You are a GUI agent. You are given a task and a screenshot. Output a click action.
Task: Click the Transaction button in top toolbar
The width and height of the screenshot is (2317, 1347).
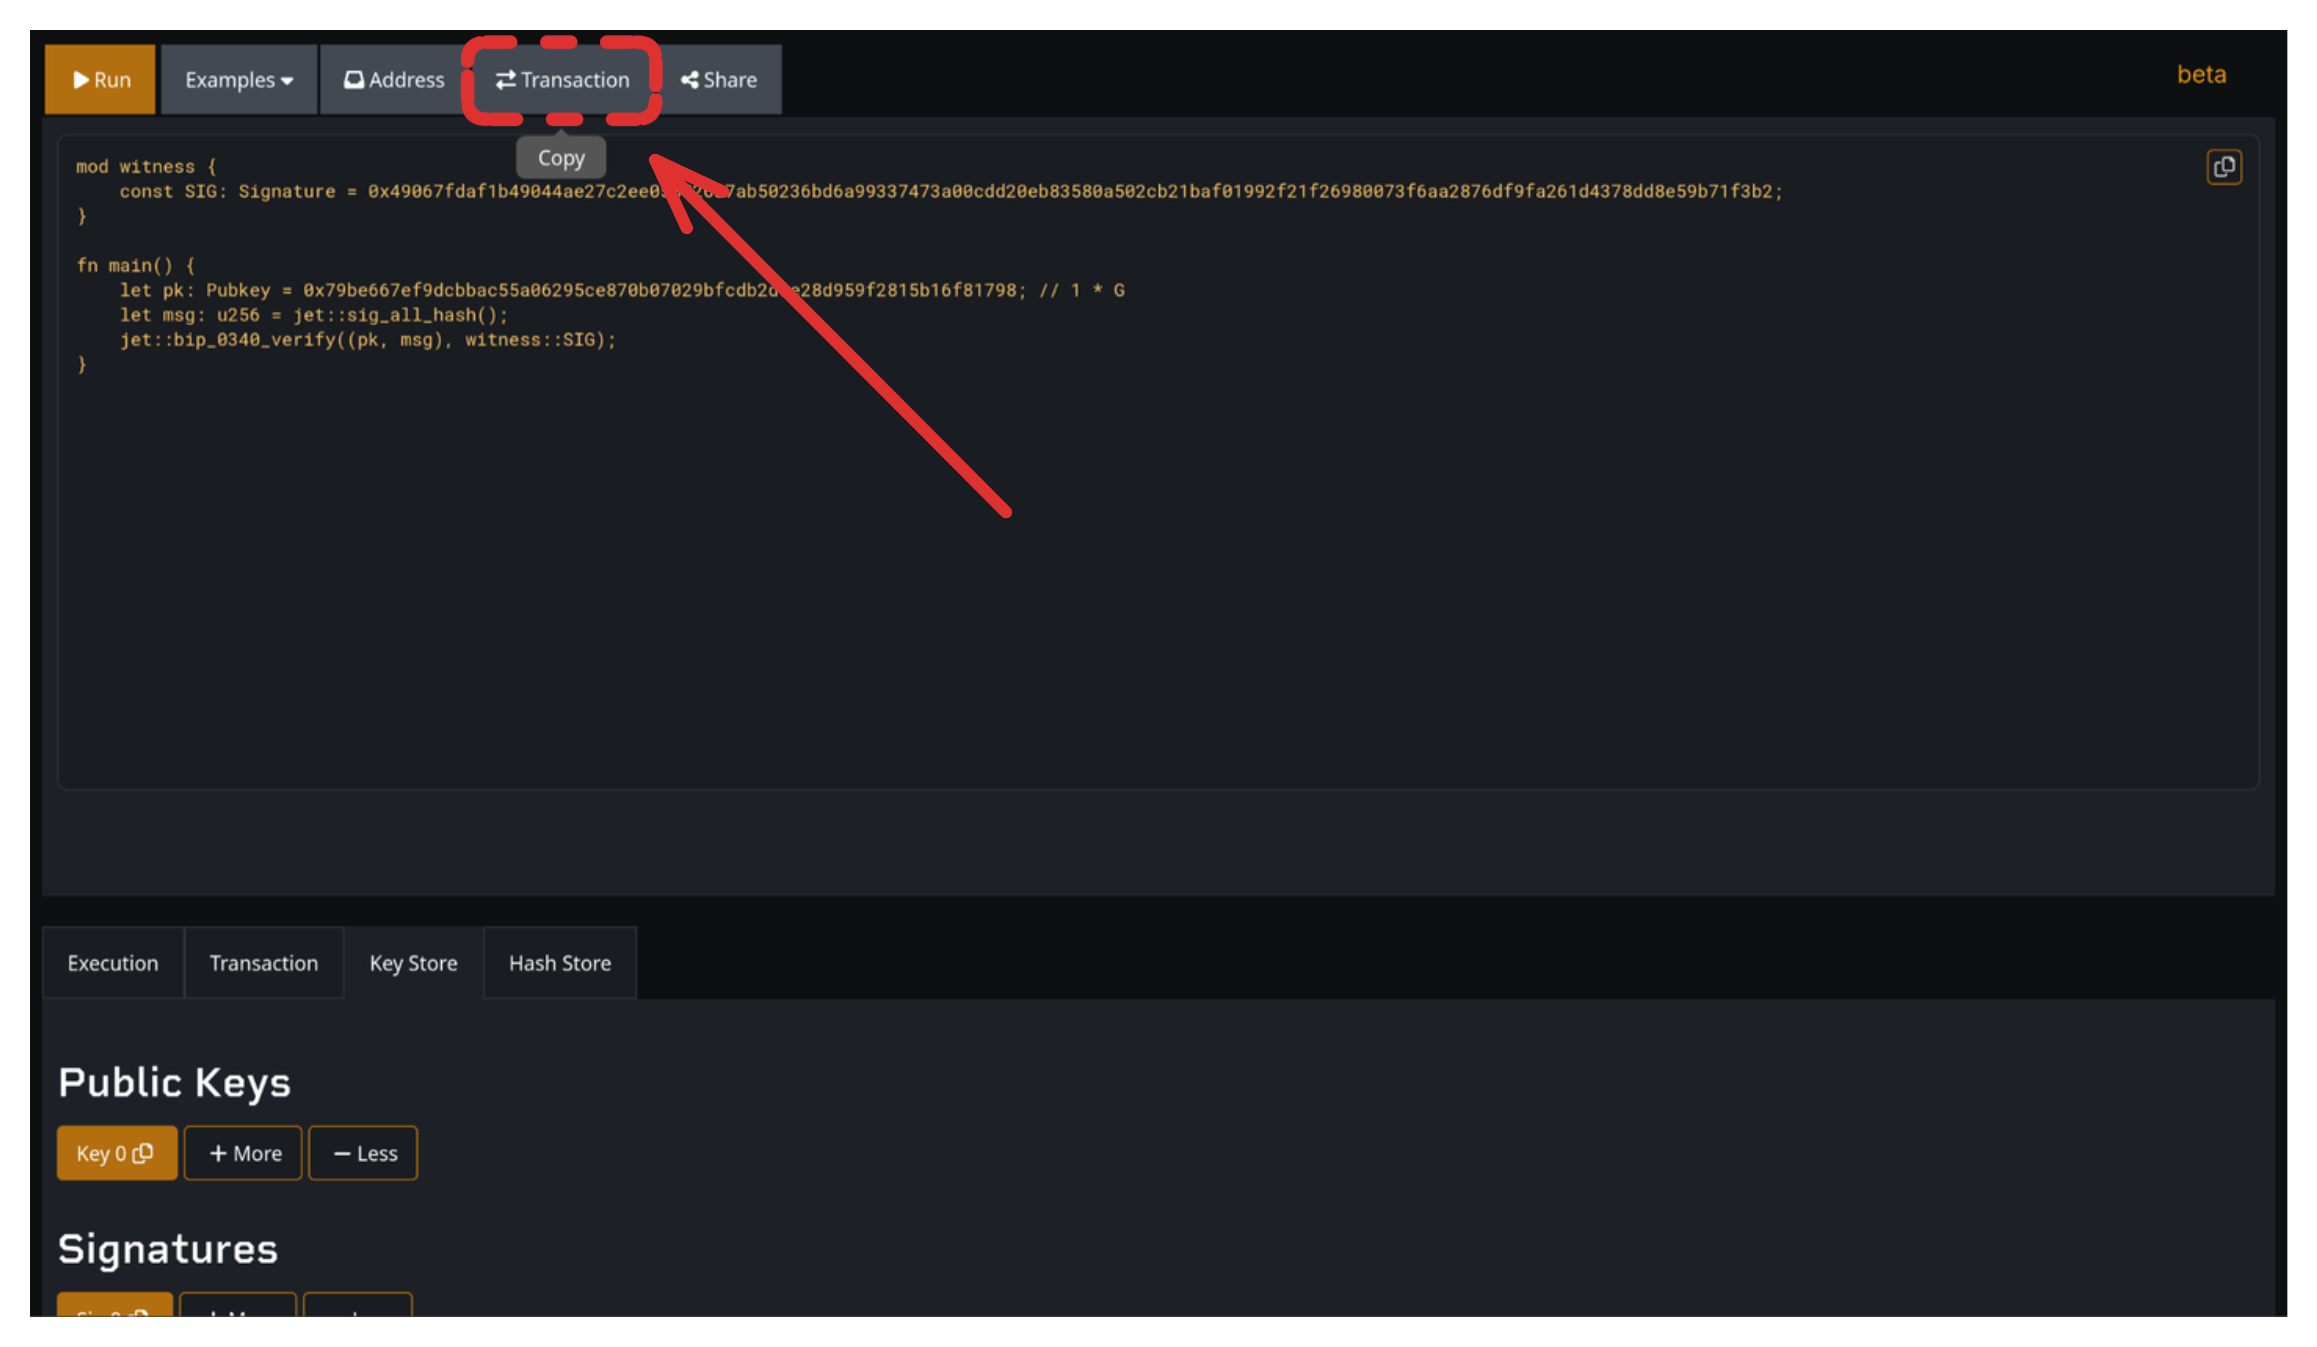click(x=562, y=80)
